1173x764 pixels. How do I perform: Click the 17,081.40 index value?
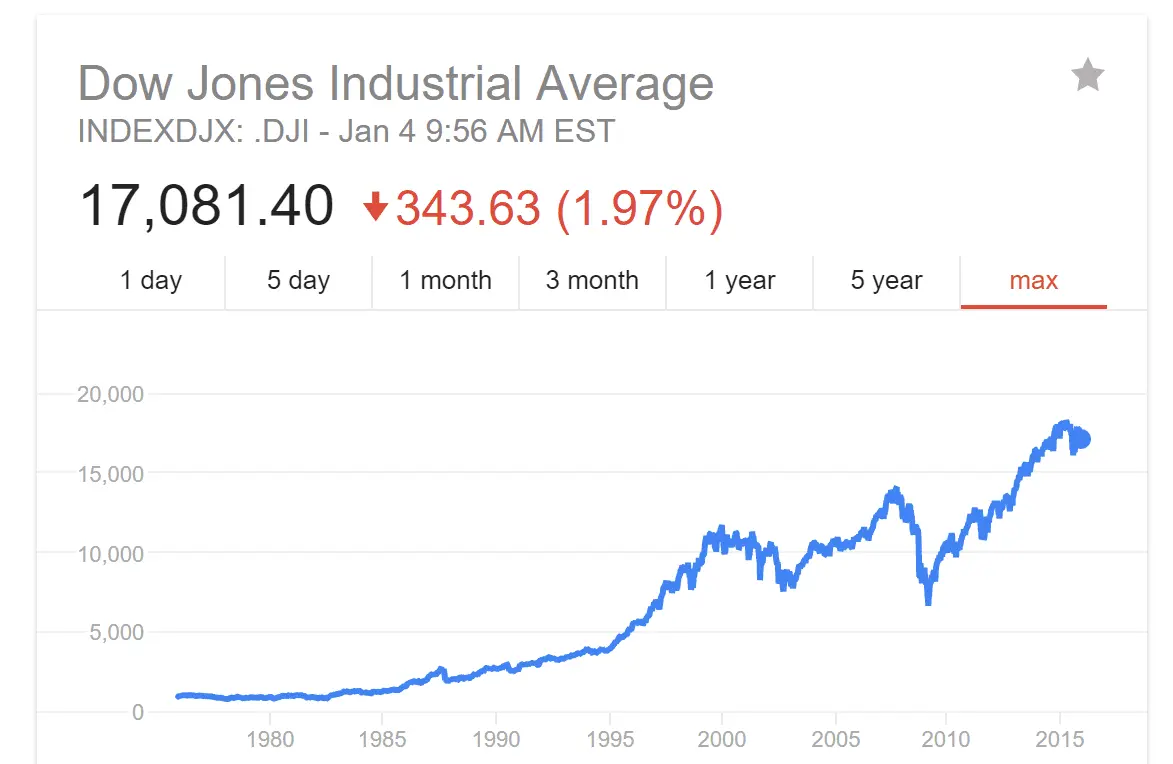coord(206,207)
